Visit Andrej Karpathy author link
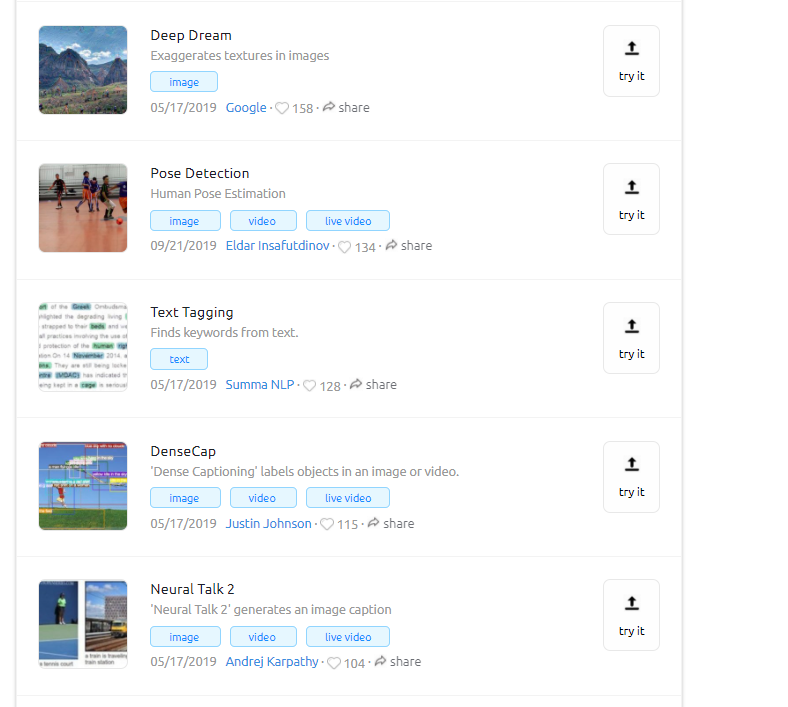 (x=272, y=662)
